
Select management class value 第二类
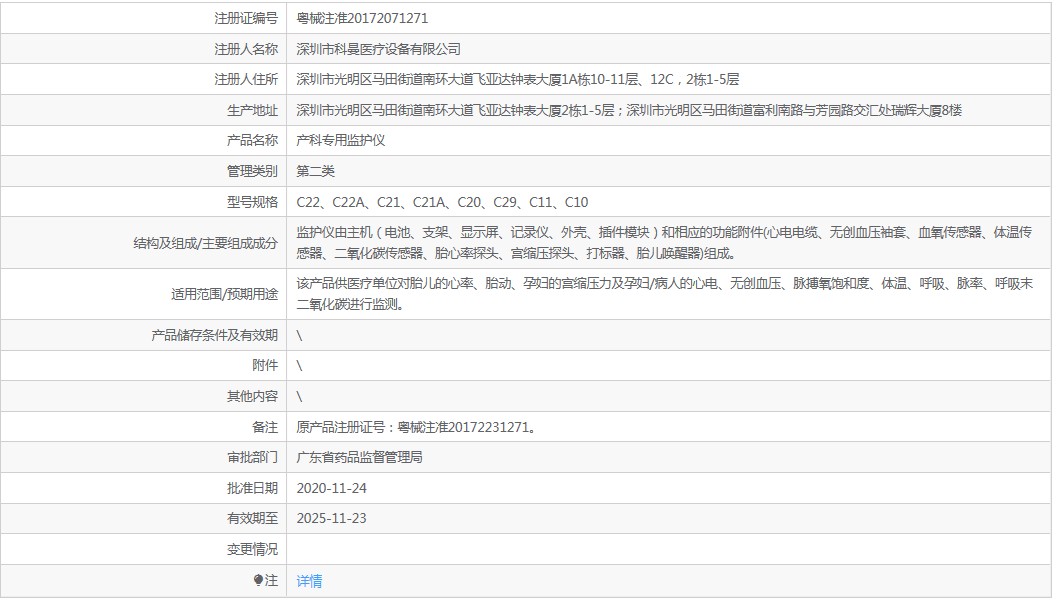click(315, 171)
